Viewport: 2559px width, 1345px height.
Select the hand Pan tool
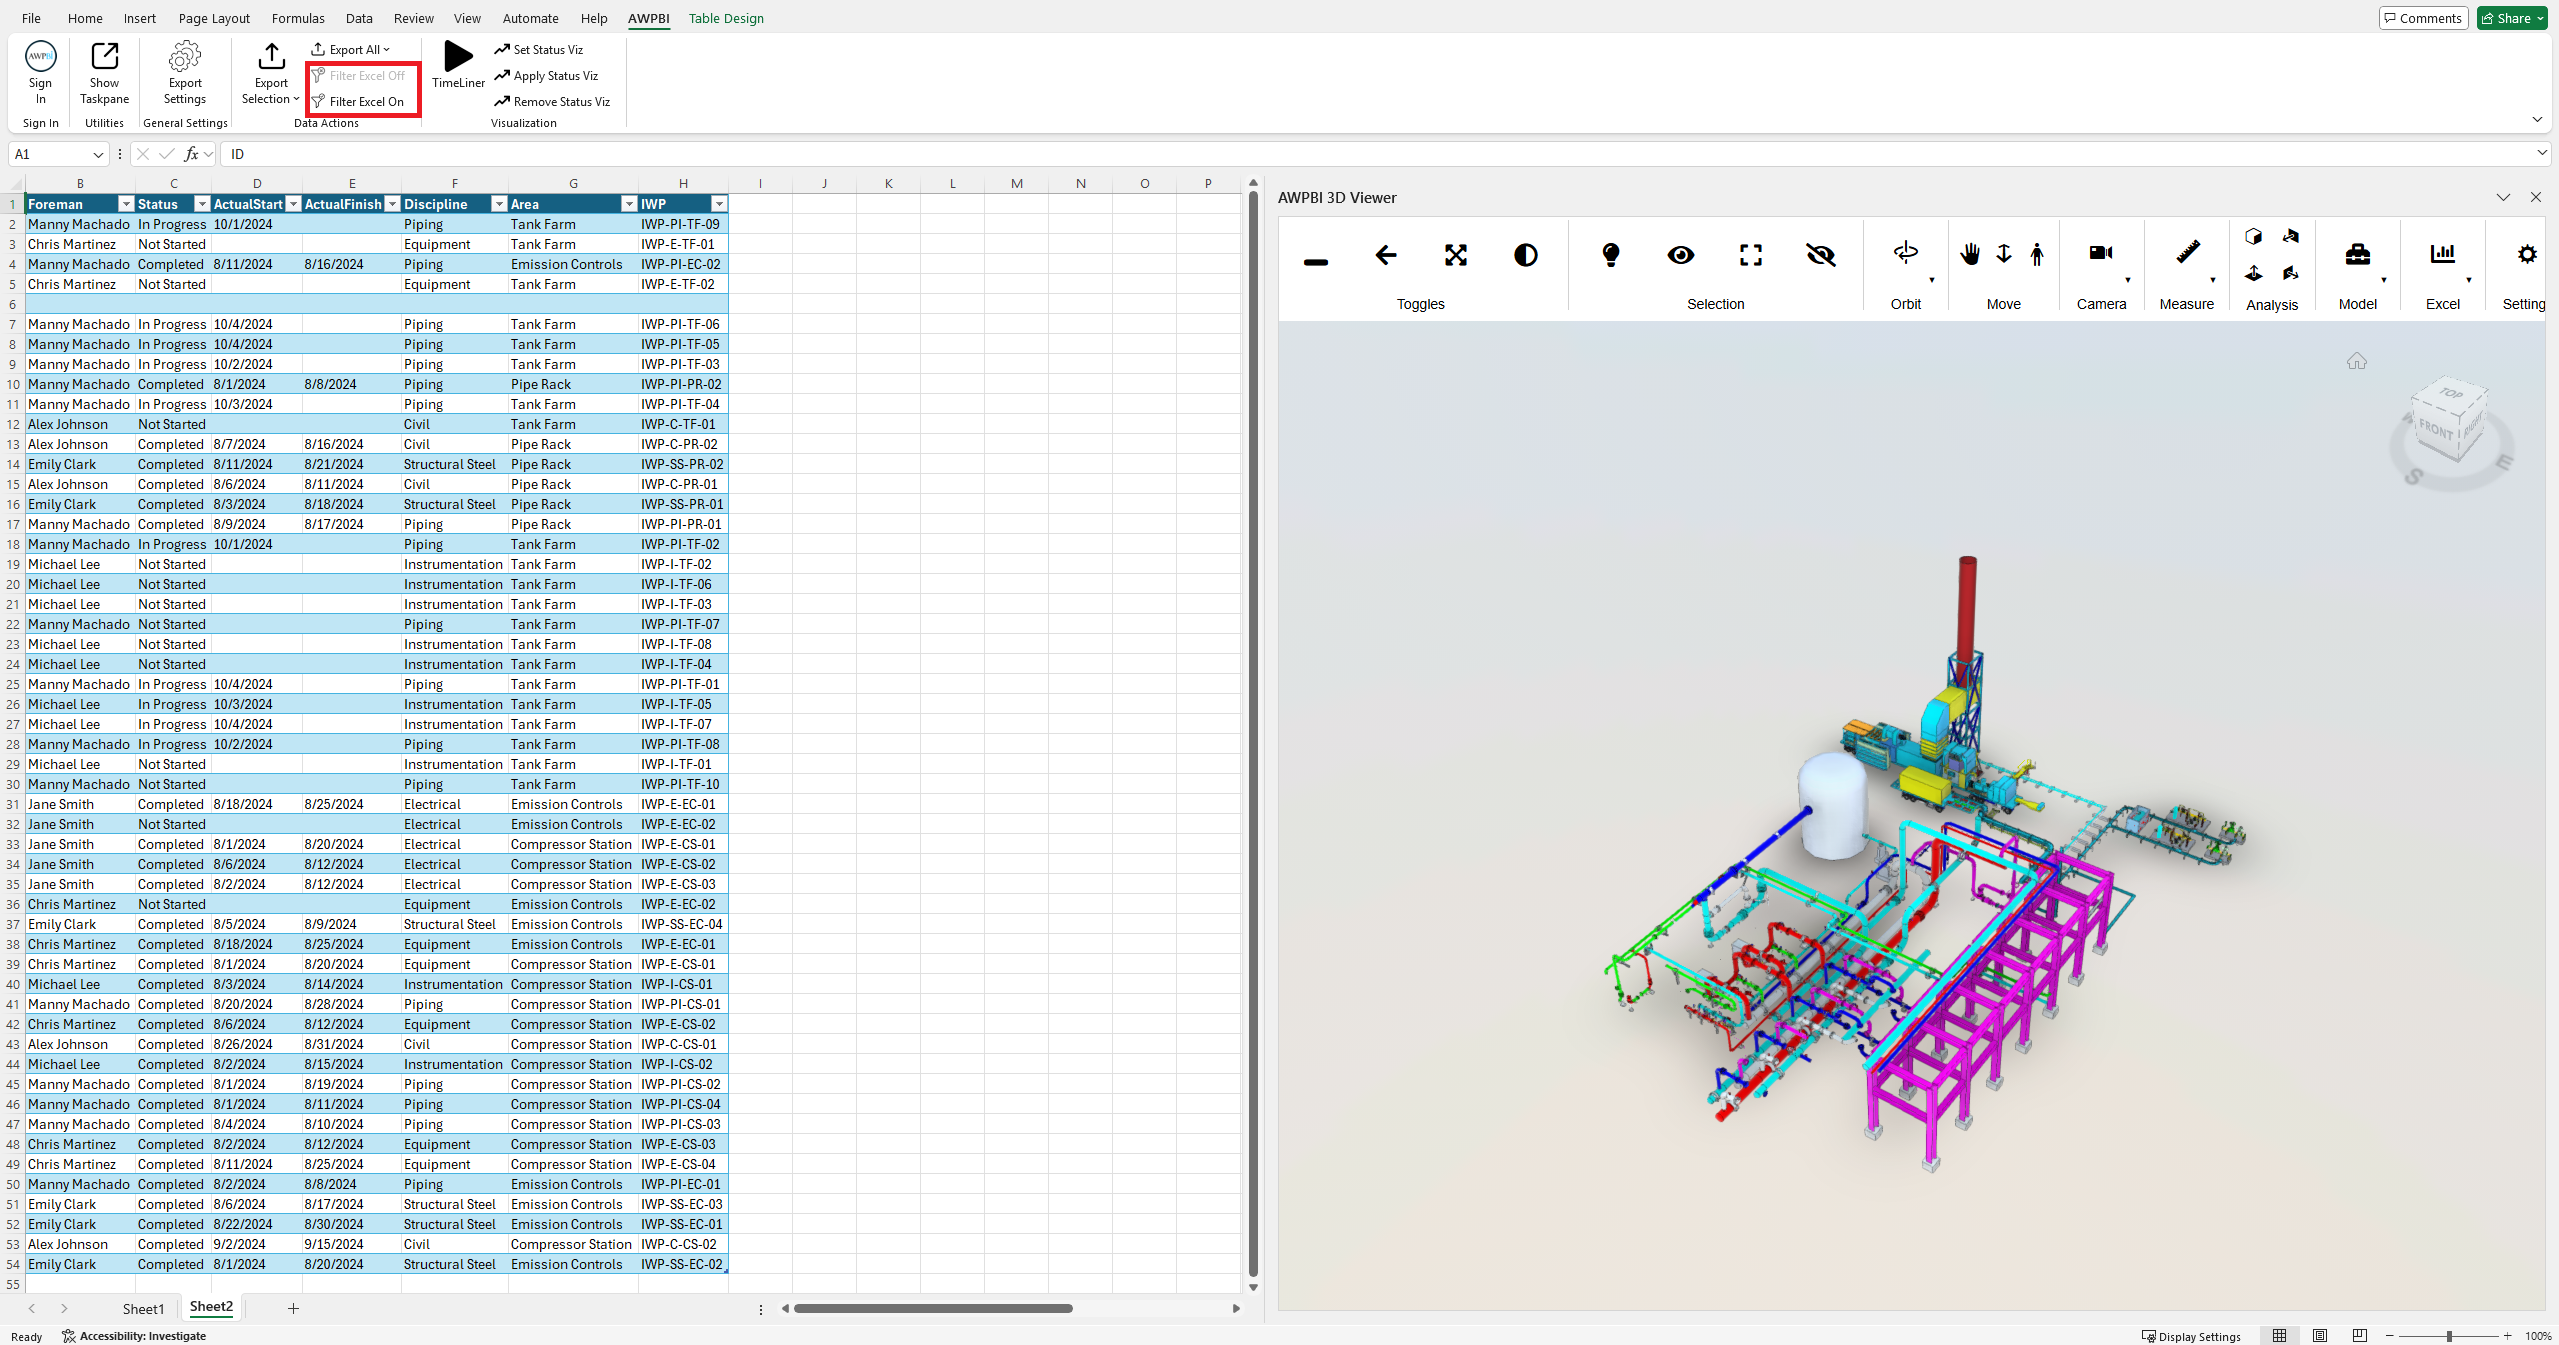[x=1970, y=254]
